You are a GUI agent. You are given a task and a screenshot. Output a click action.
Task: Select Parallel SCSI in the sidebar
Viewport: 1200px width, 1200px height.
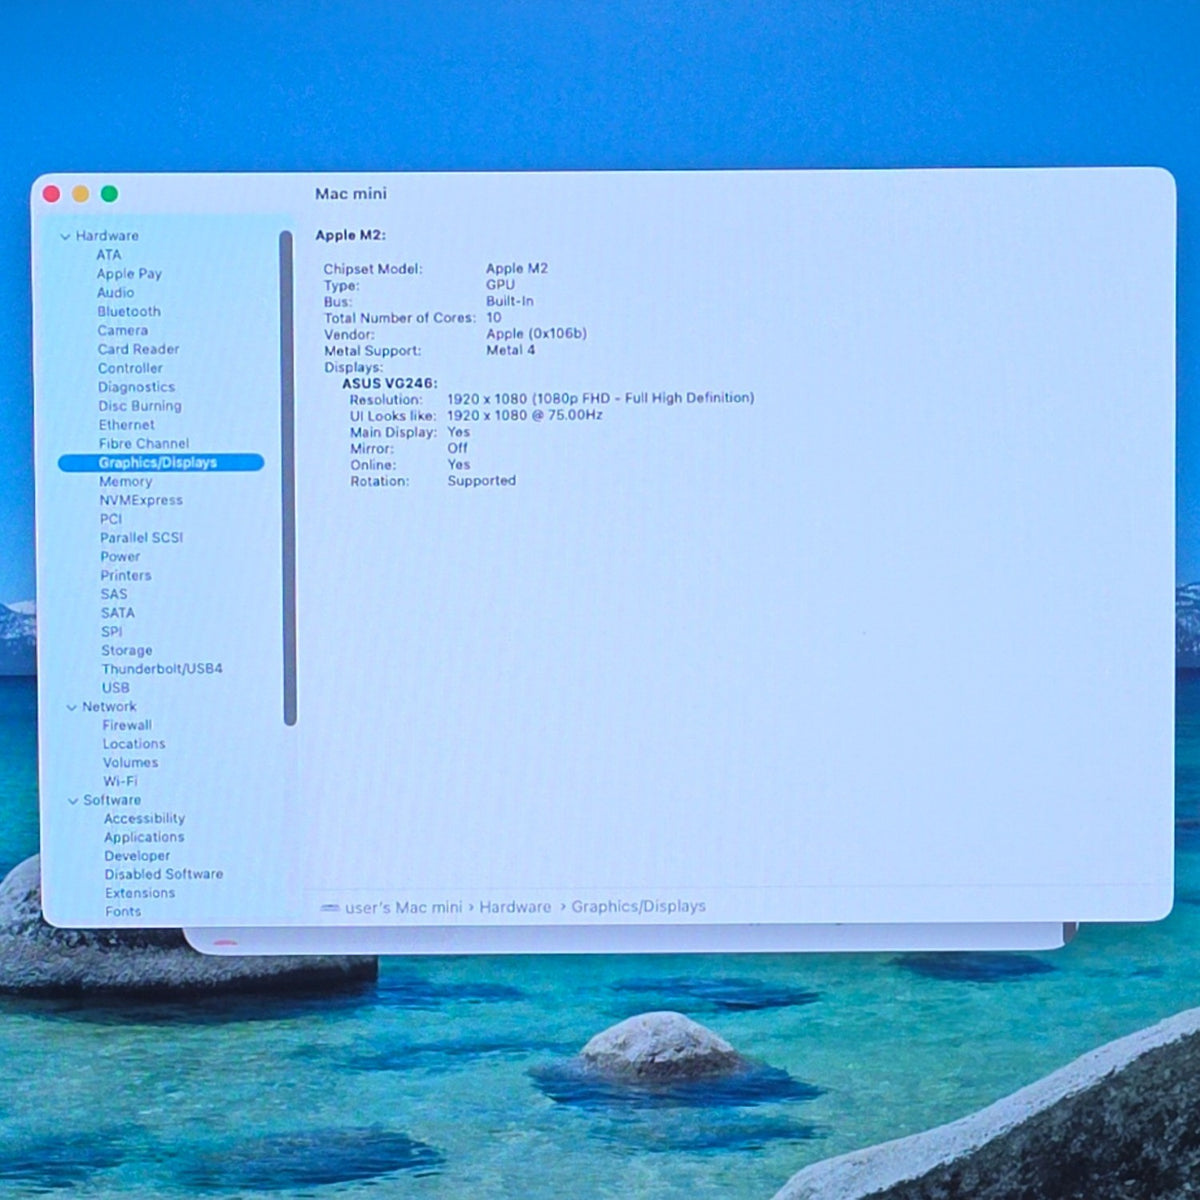(x=141, y=537)
